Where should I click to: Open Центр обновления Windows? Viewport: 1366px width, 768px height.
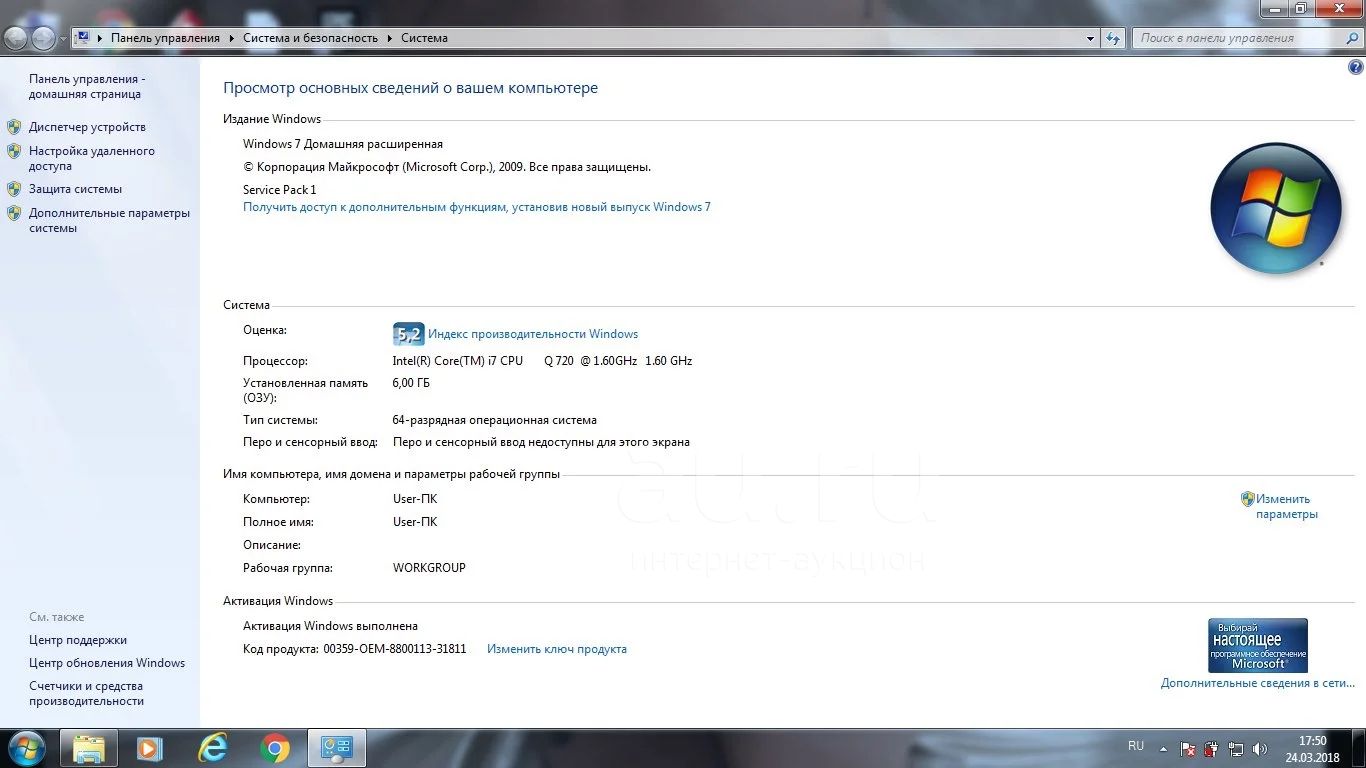click(x=107, y=663)
